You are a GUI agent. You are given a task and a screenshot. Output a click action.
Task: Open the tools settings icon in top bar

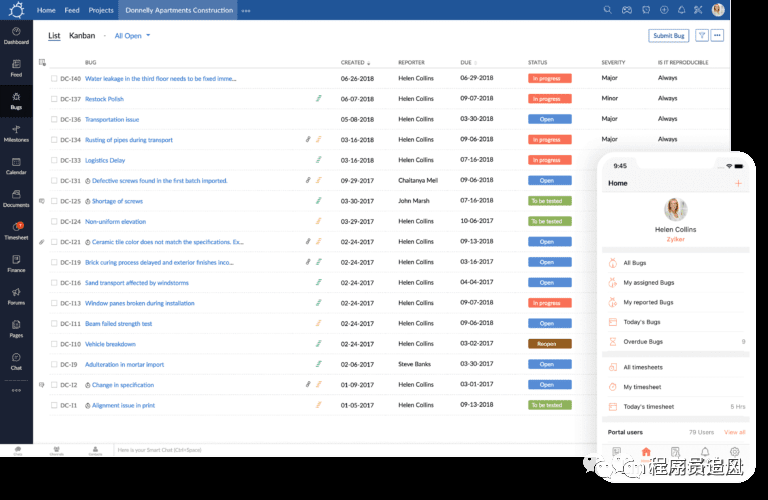tap(698, 10)
